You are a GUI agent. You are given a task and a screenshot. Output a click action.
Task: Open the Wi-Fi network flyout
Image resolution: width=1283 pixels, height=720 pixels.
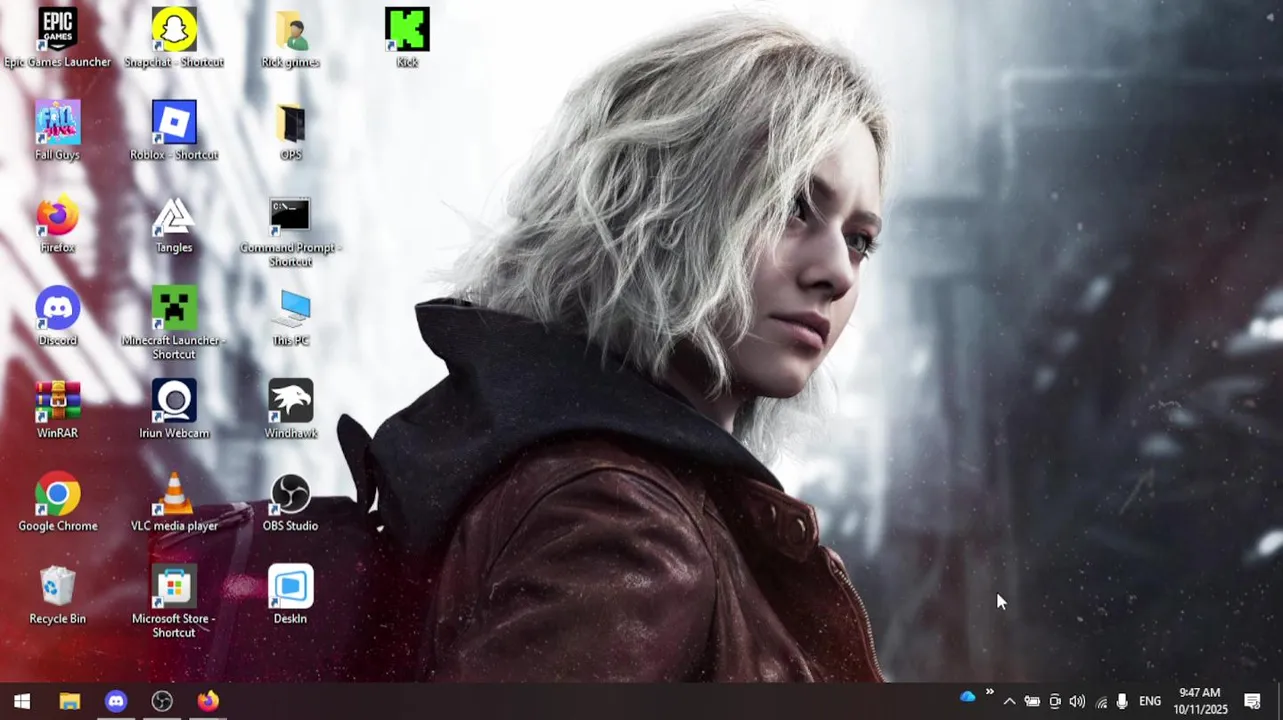tap(1101, 702)
